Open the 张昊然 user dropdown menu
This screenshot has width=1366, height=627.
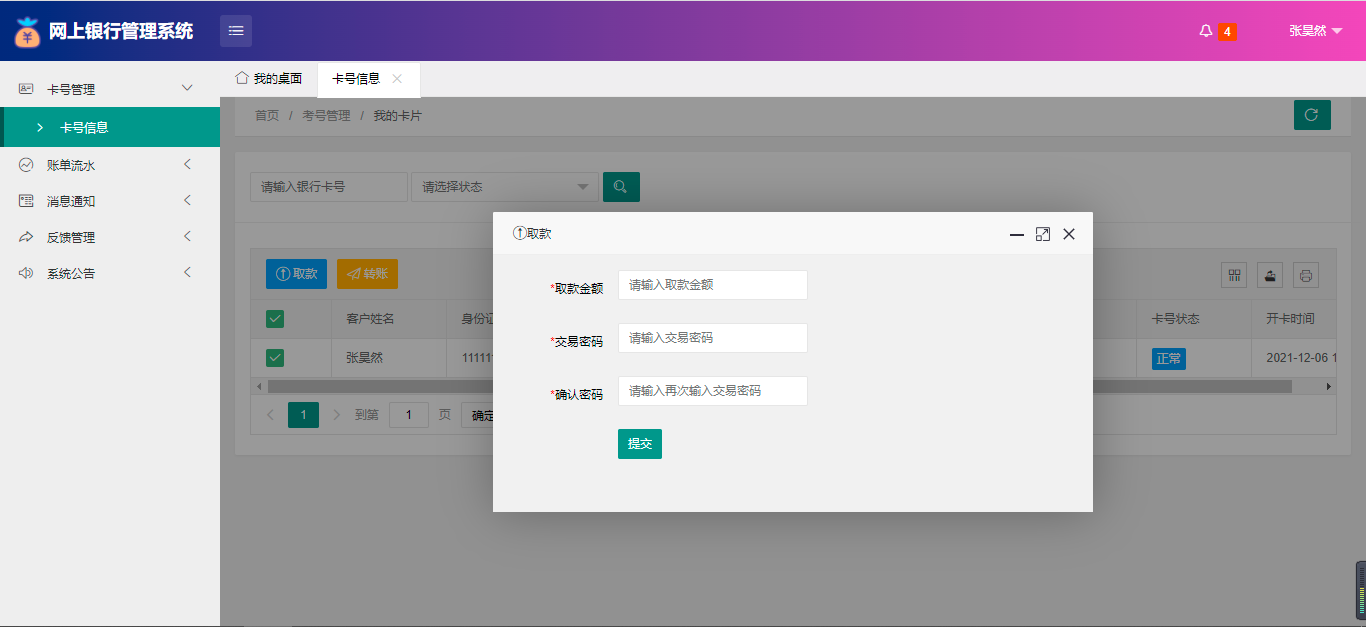(x=1315, y=31)
